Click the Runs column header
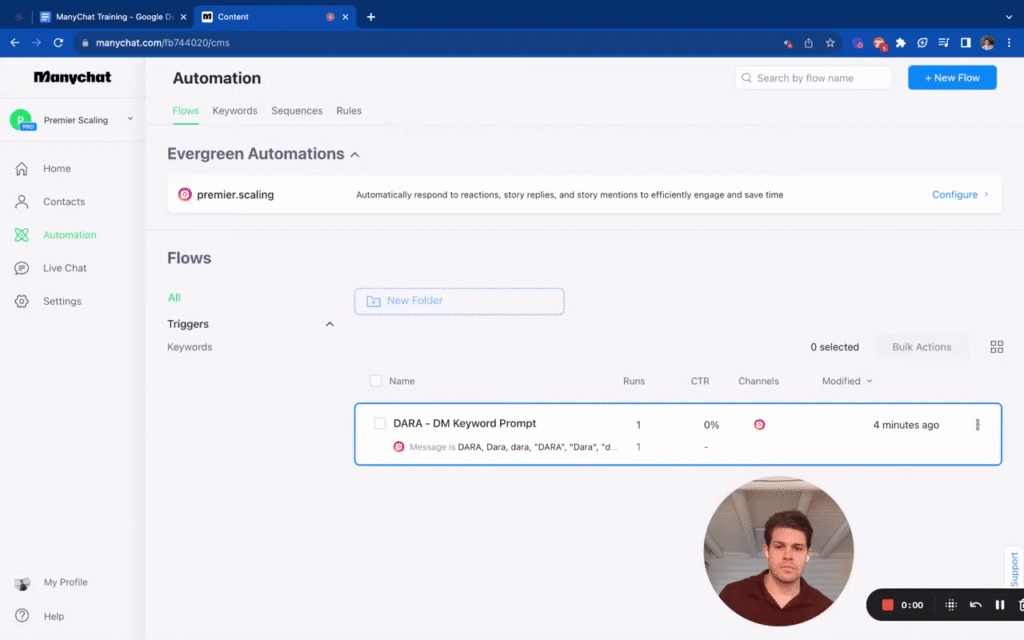Viewport: 1024px width, 640px height. click(633, 381)
